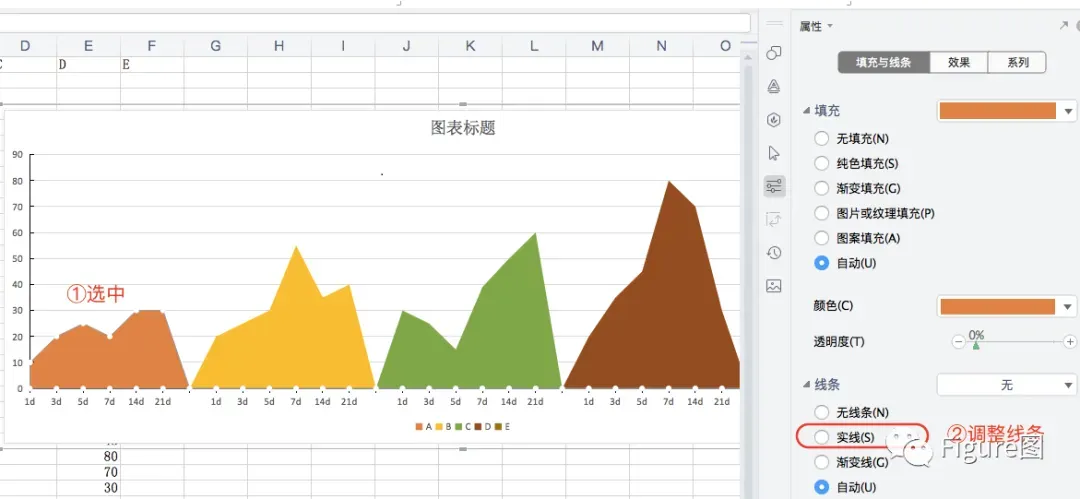Open the 填充 preset color dropdown

pos(1068,111)
